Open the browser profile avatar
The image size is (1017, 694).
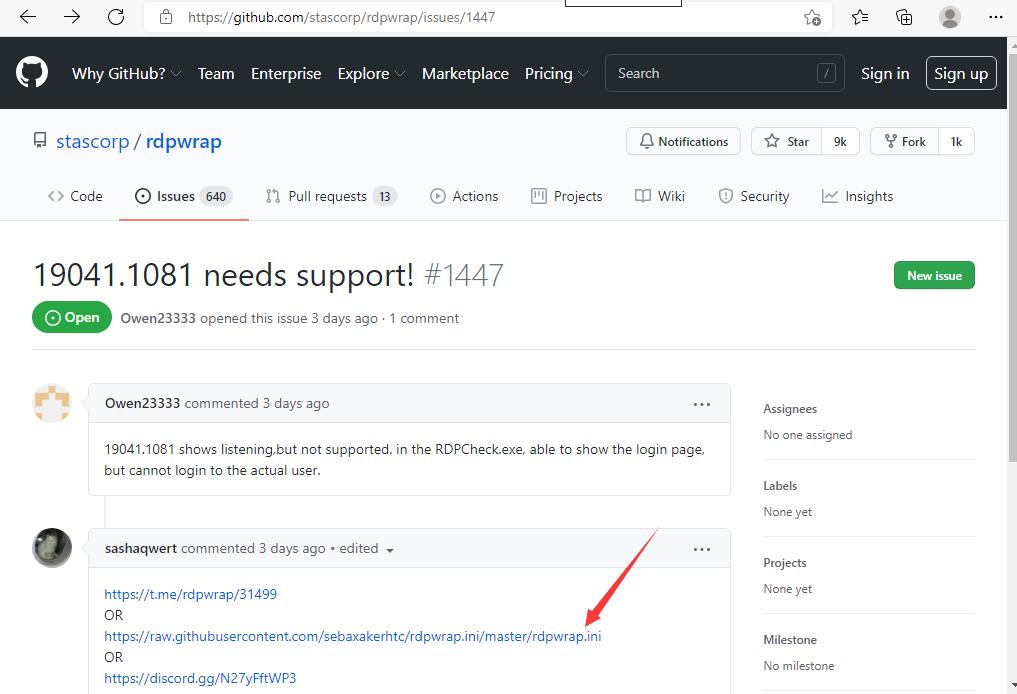pyautogui.click(x=950, y=17)
